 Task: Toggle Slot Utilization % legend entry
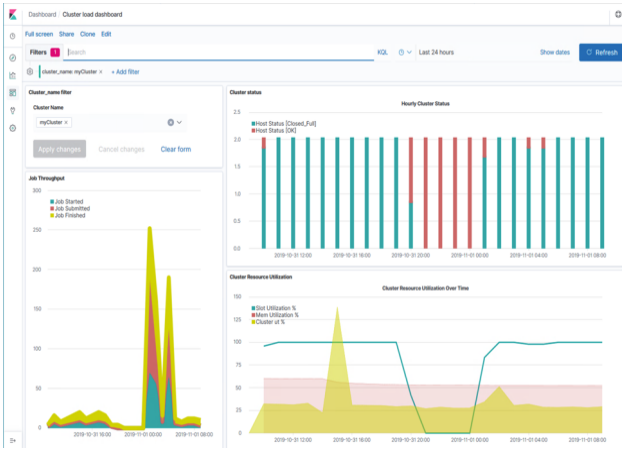[x=274, y=308]
